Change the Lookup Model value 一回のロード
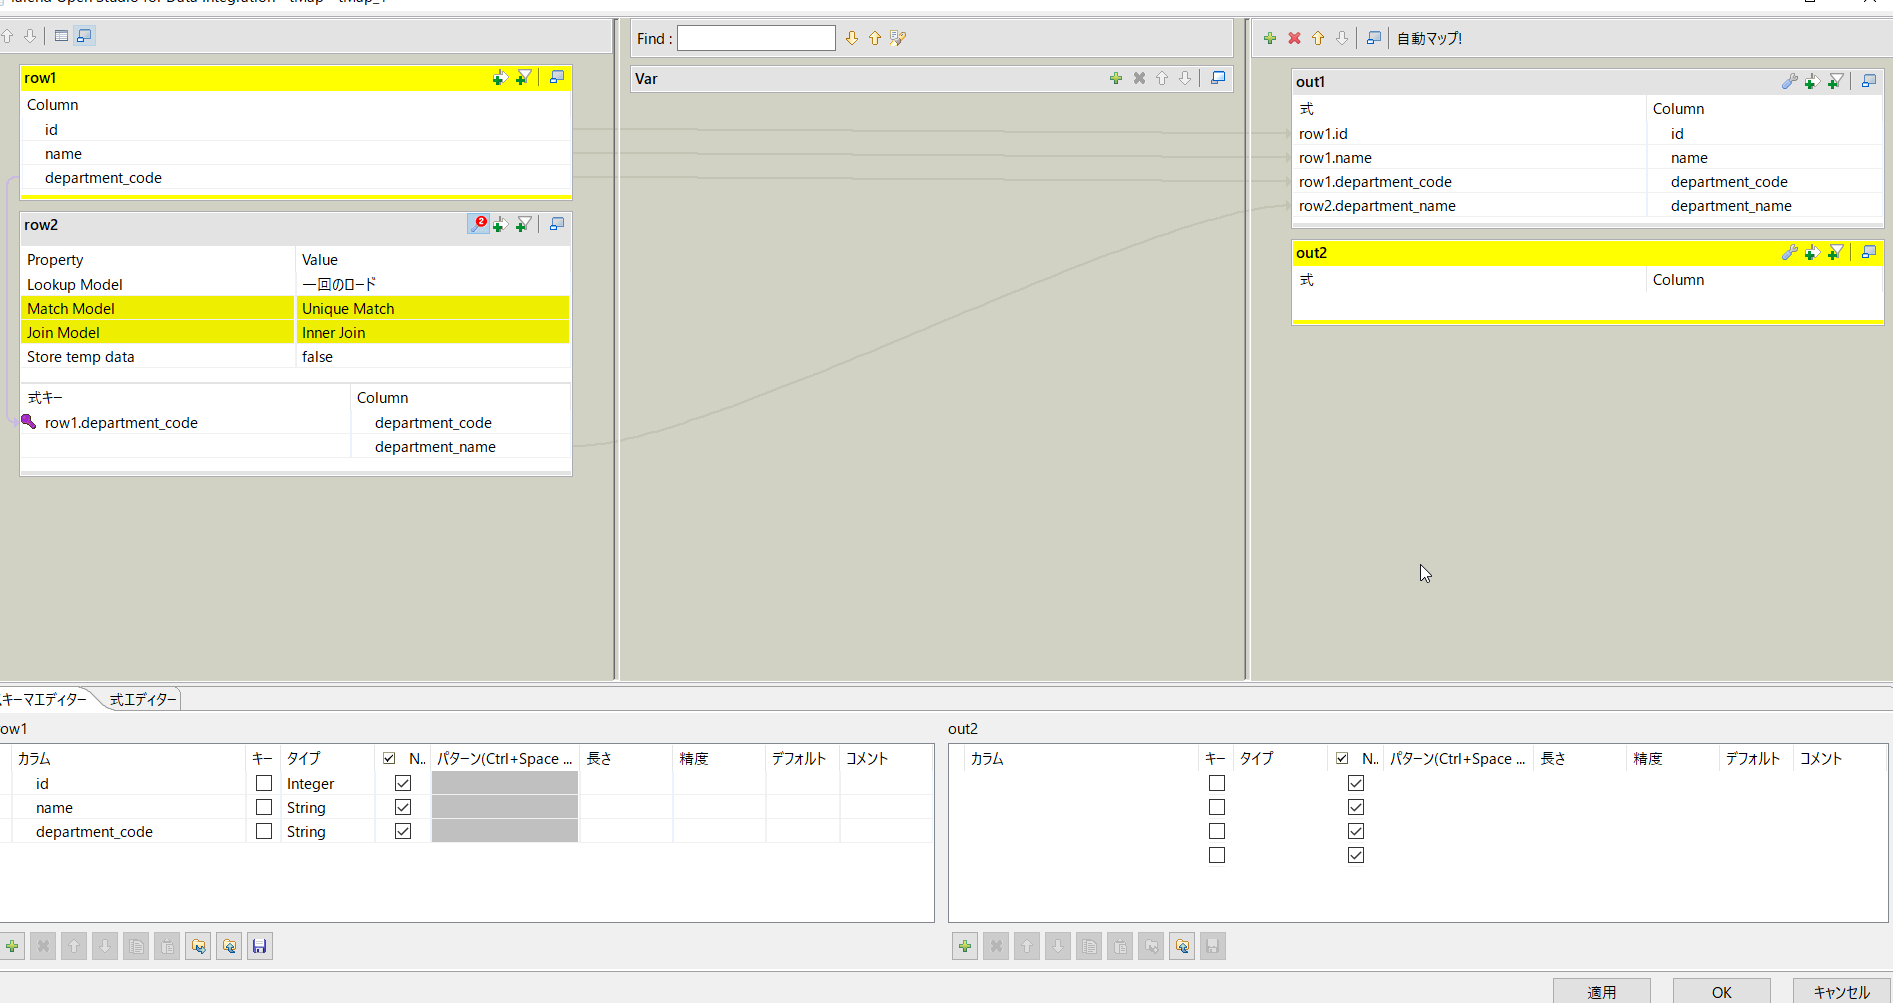Image resolution: width=1893 pixels, height=1003 pixels. coord(433,285)
